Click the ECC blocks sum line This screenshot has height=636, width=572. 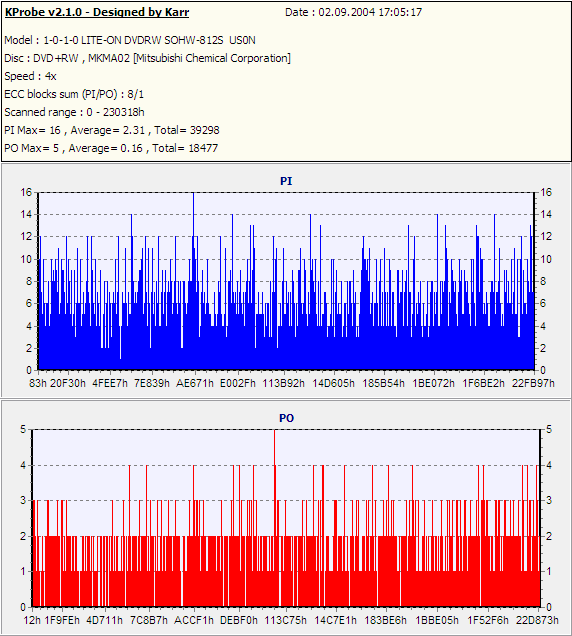[x=74, y=94]
